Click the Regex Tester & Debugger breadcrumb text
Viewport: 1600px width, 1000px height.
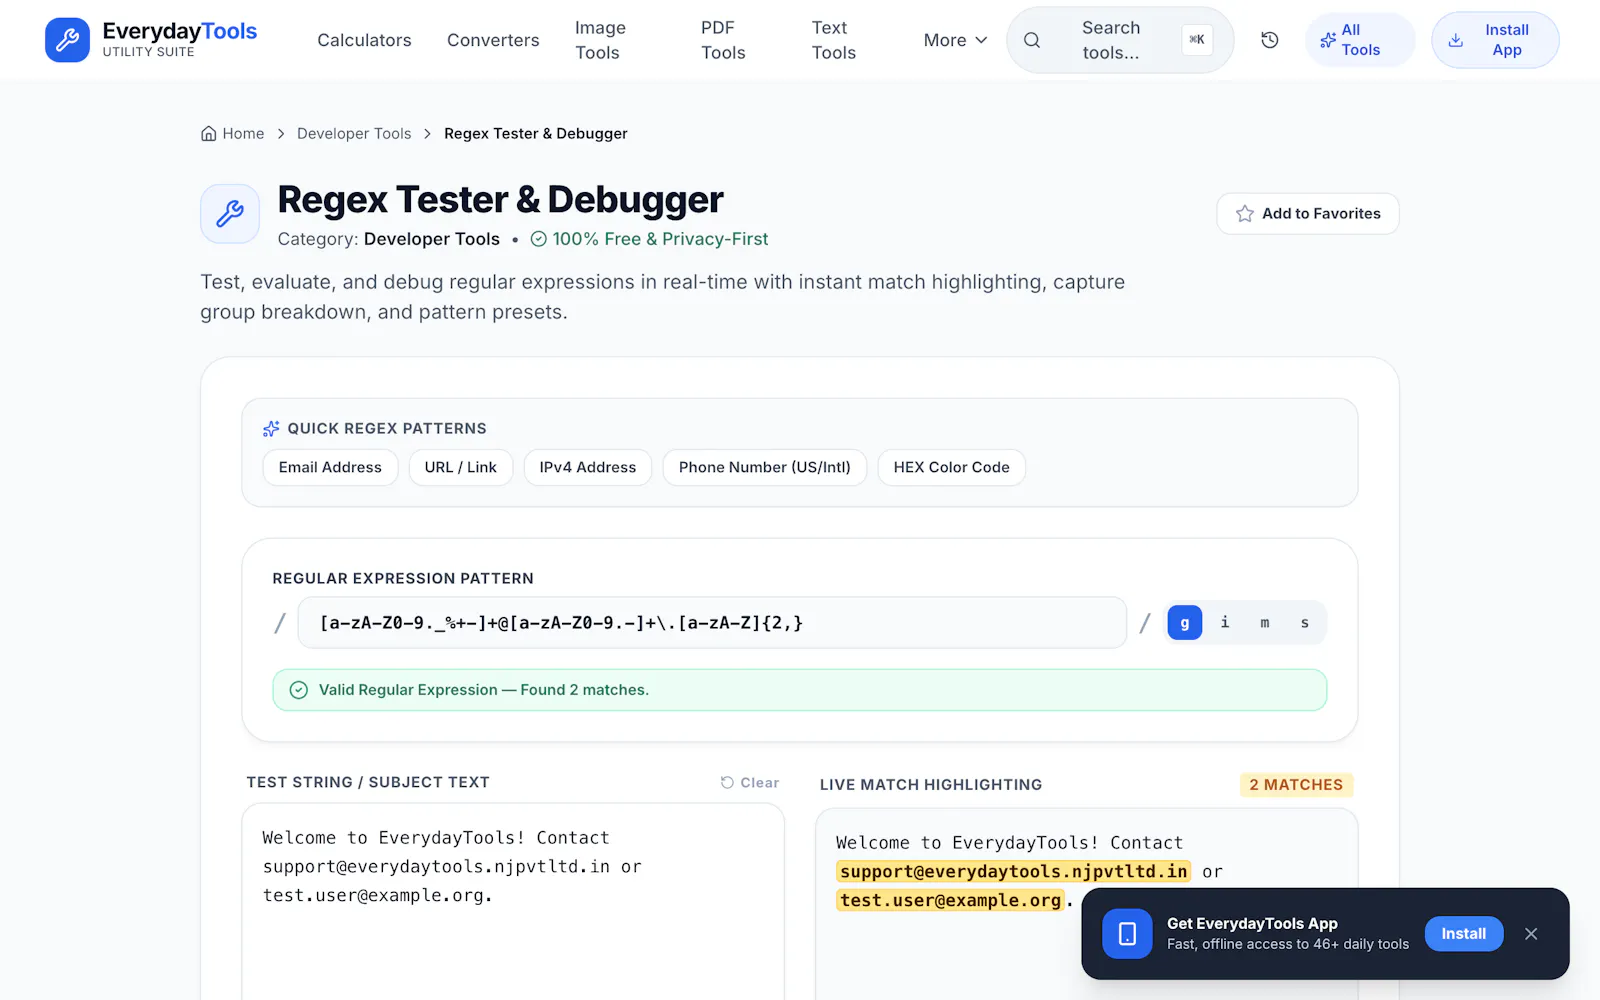[536, 134]
